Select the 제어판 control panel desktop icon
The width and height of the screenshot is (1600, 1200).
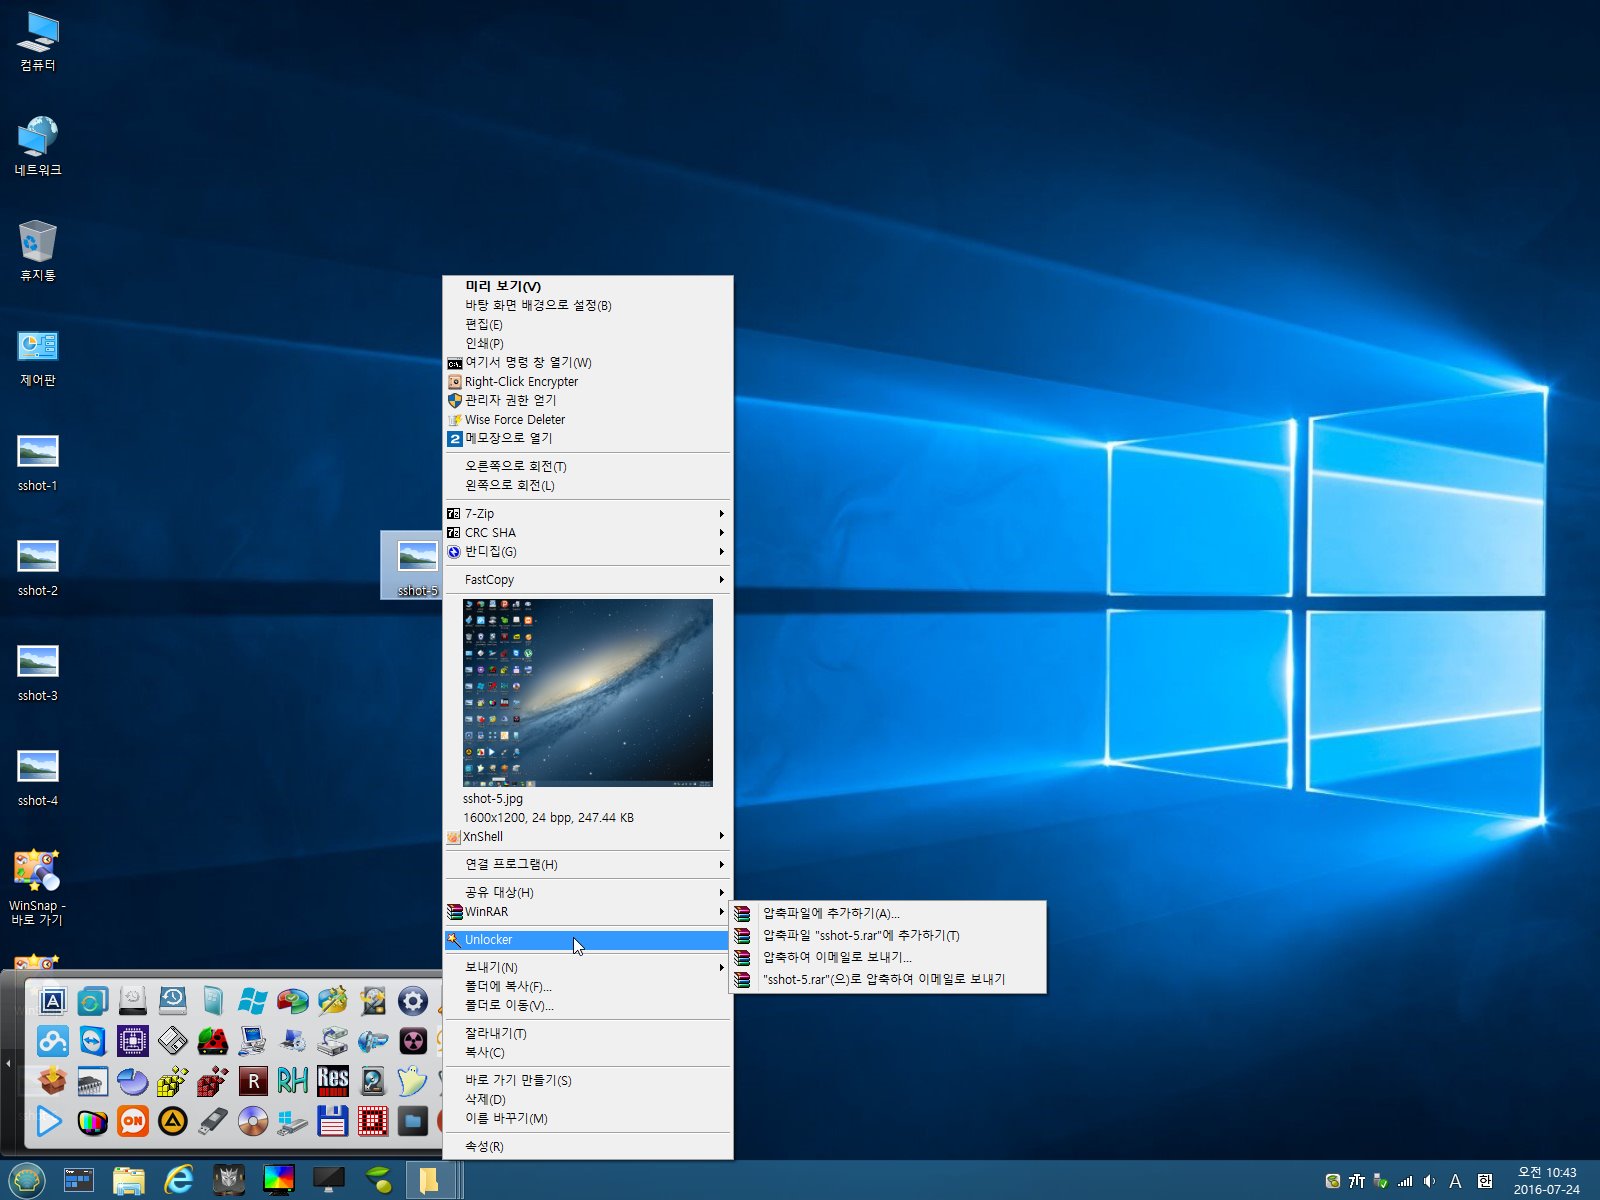(x=38, y=358)
